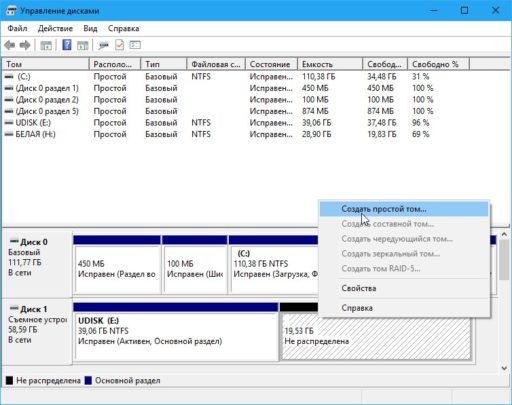This screenshot has height=405, width=512.
Task: Click the drive icon of Диск 0 раздел 1 row
Action: [9, 88]
